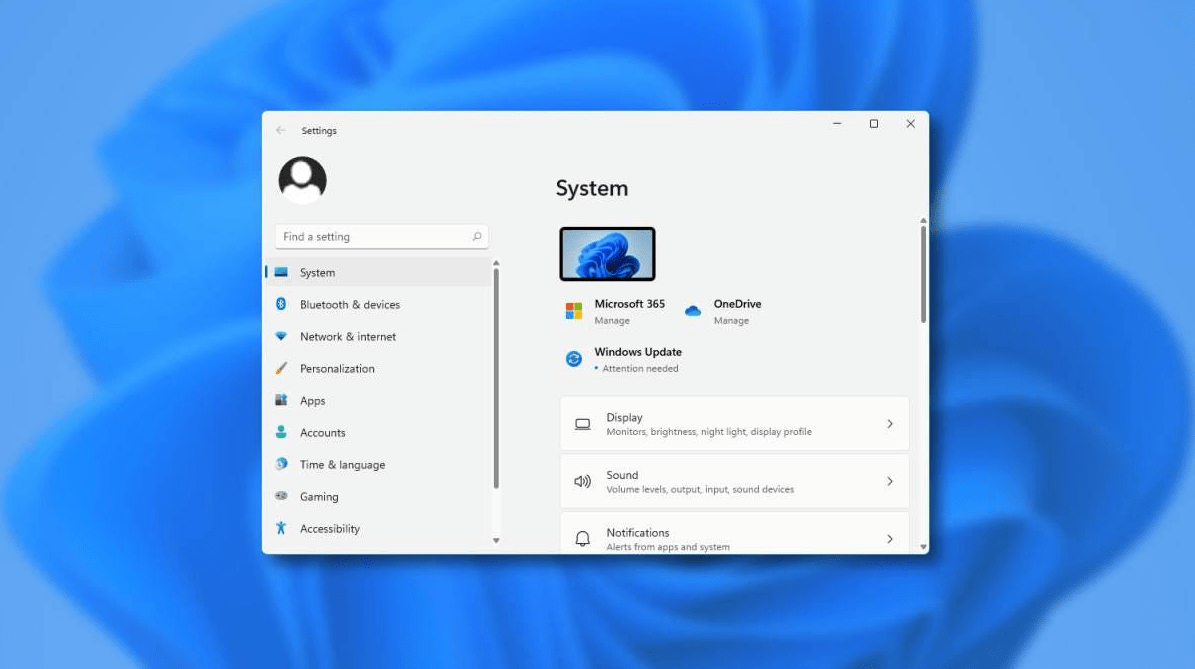This screenshot has height=669, width=1195.
Task: Close the Settings window
Action: point(911,123)
